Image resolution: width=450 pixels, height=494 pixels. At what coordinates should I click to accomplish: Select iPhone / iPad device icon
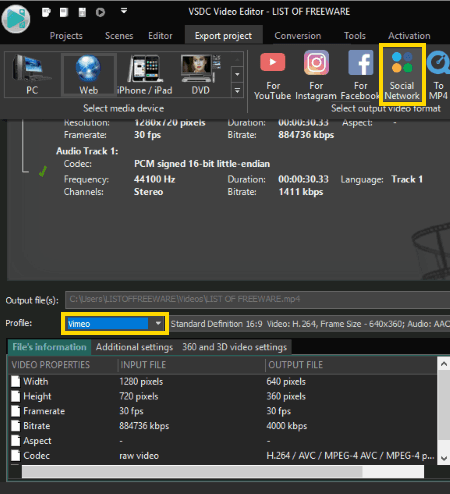point(145,75)
